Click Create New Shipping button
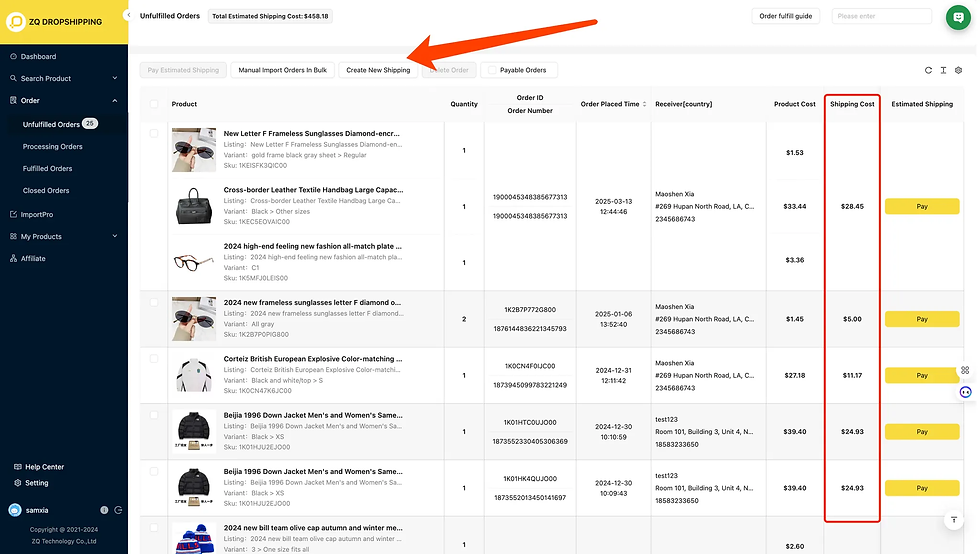This screenshot has width=980, height=554. tap(378, 70)
